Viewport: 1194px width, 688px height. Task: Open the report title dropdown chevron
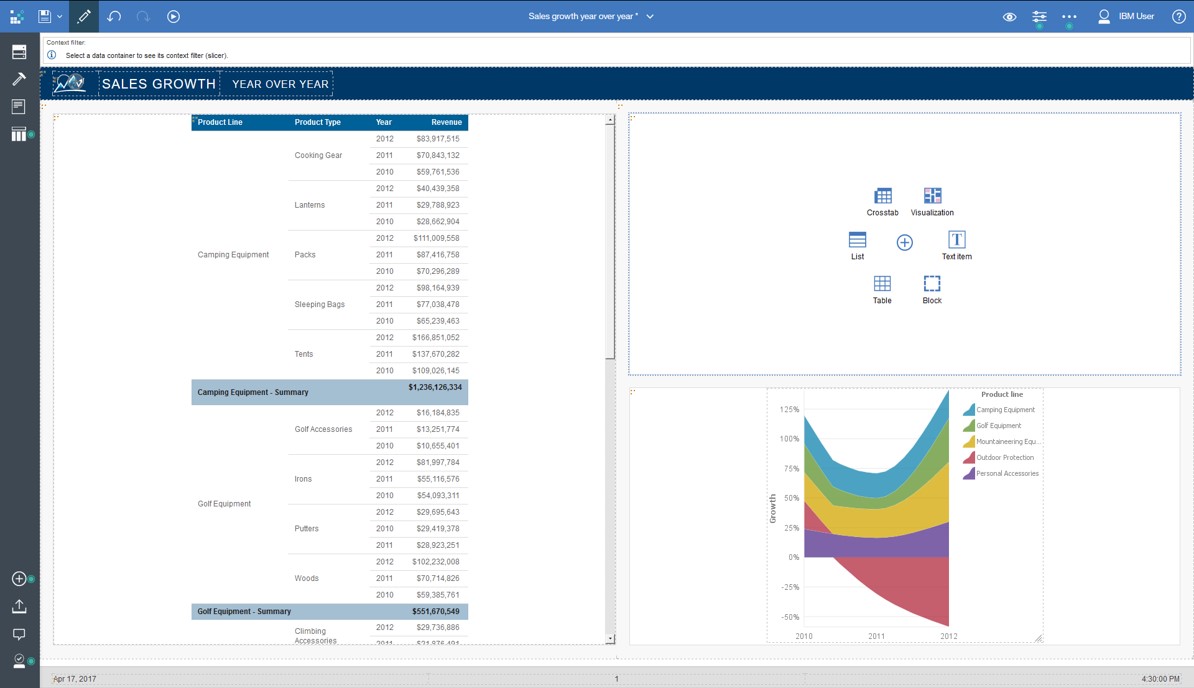pyautogui.click(x=650, y=17)
